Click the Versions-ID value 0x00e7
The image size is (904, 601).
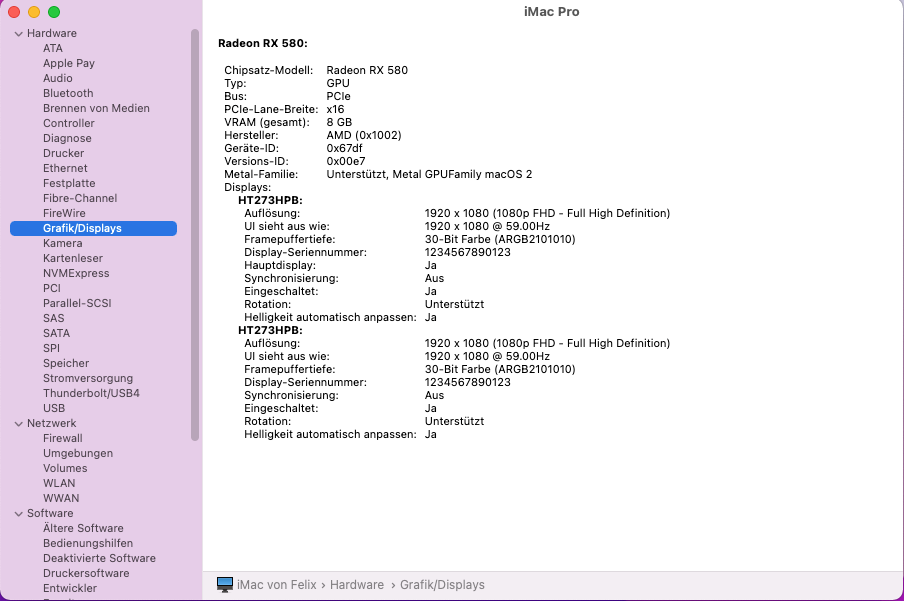click(x=346, y=161)
